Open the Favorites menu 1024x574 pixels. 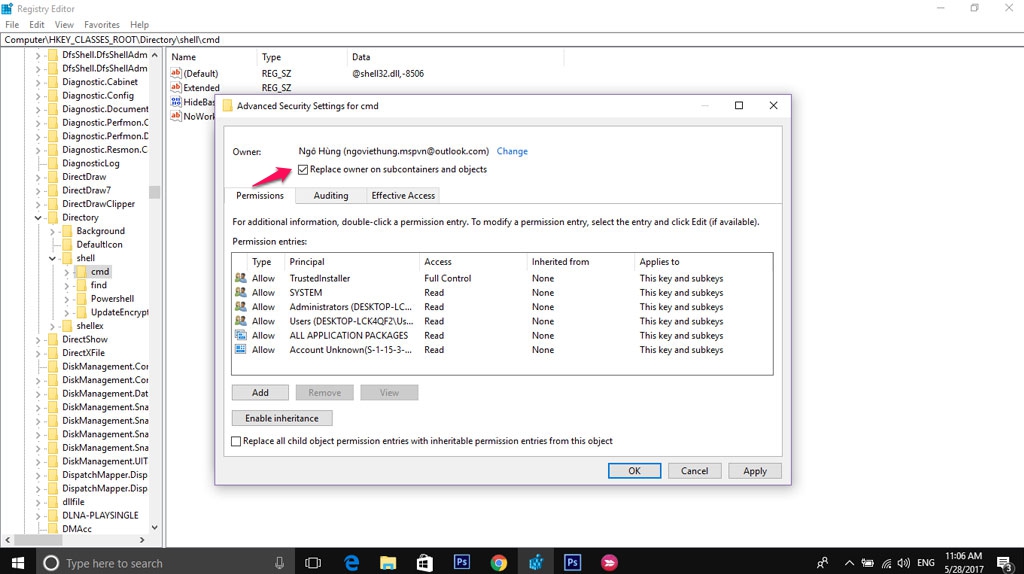(101, 24)
